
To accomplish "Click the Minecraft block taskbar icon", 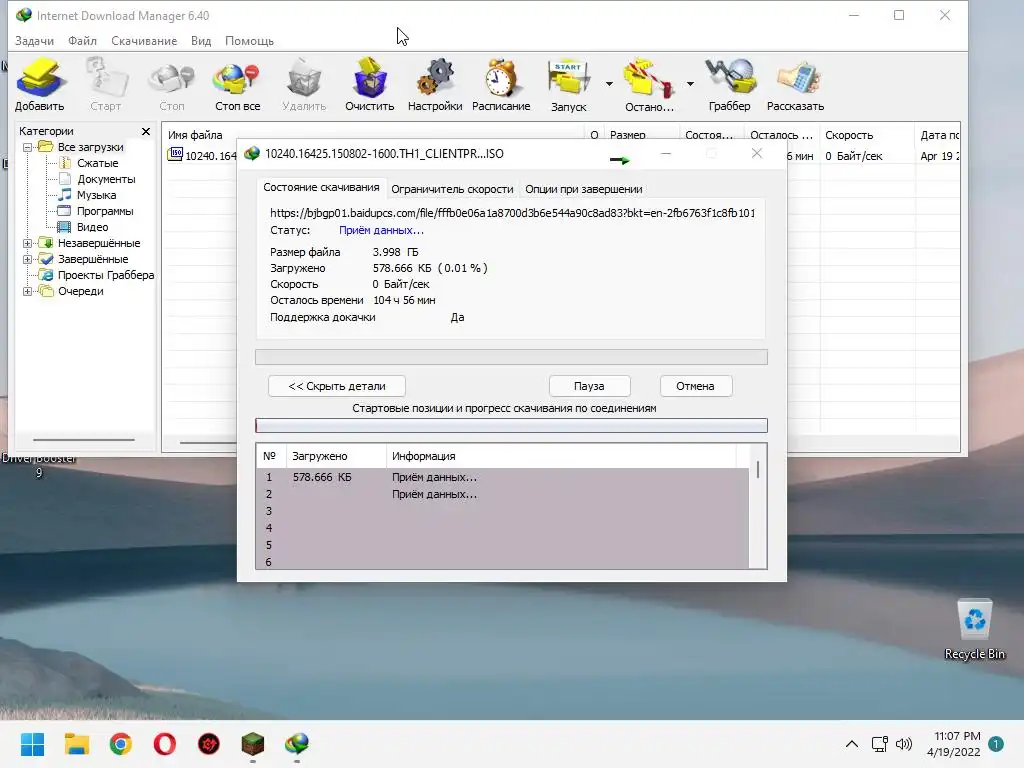I will tap(253, 744).
